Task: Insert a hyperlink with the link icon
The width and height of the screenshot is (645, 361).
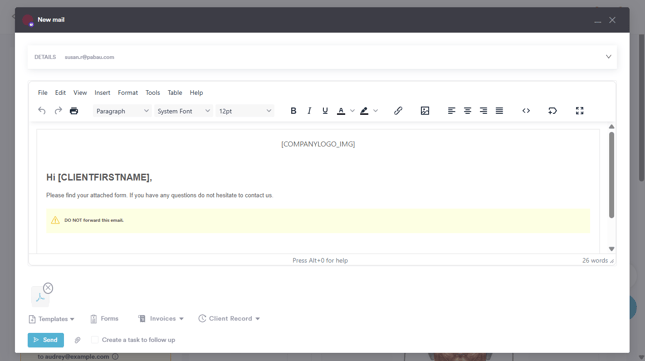Action: pos(398,111)
